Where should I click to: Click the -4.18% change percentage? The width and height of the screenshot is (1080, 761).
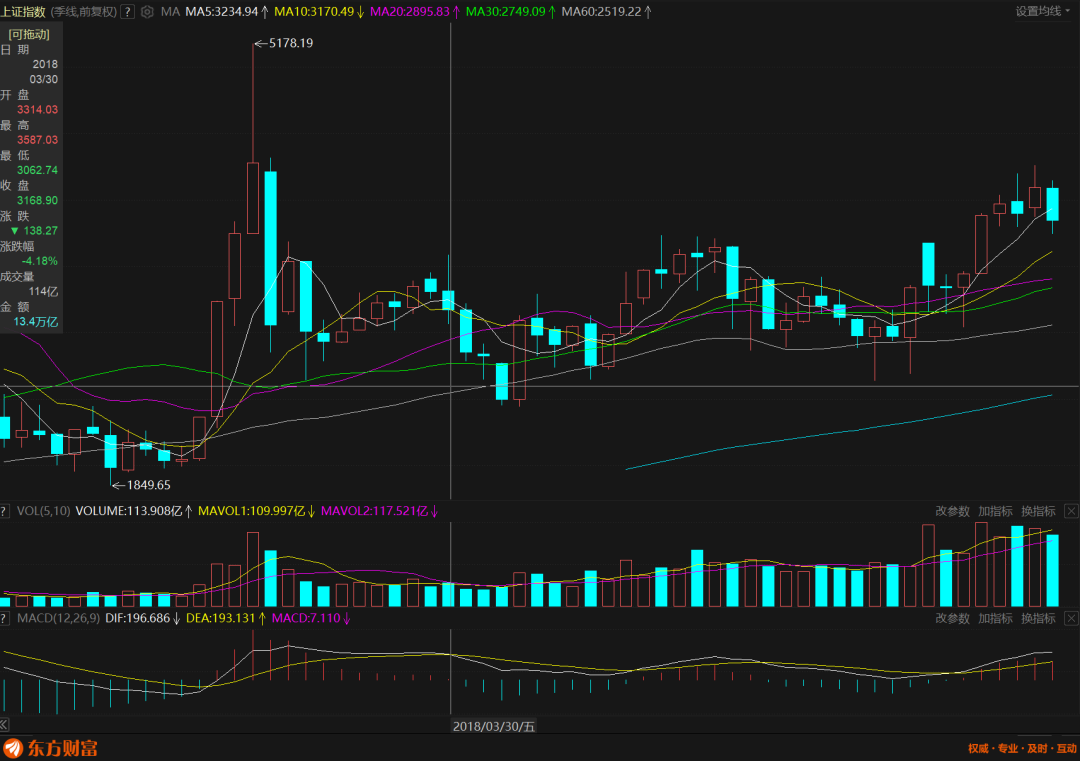point(39,261)
